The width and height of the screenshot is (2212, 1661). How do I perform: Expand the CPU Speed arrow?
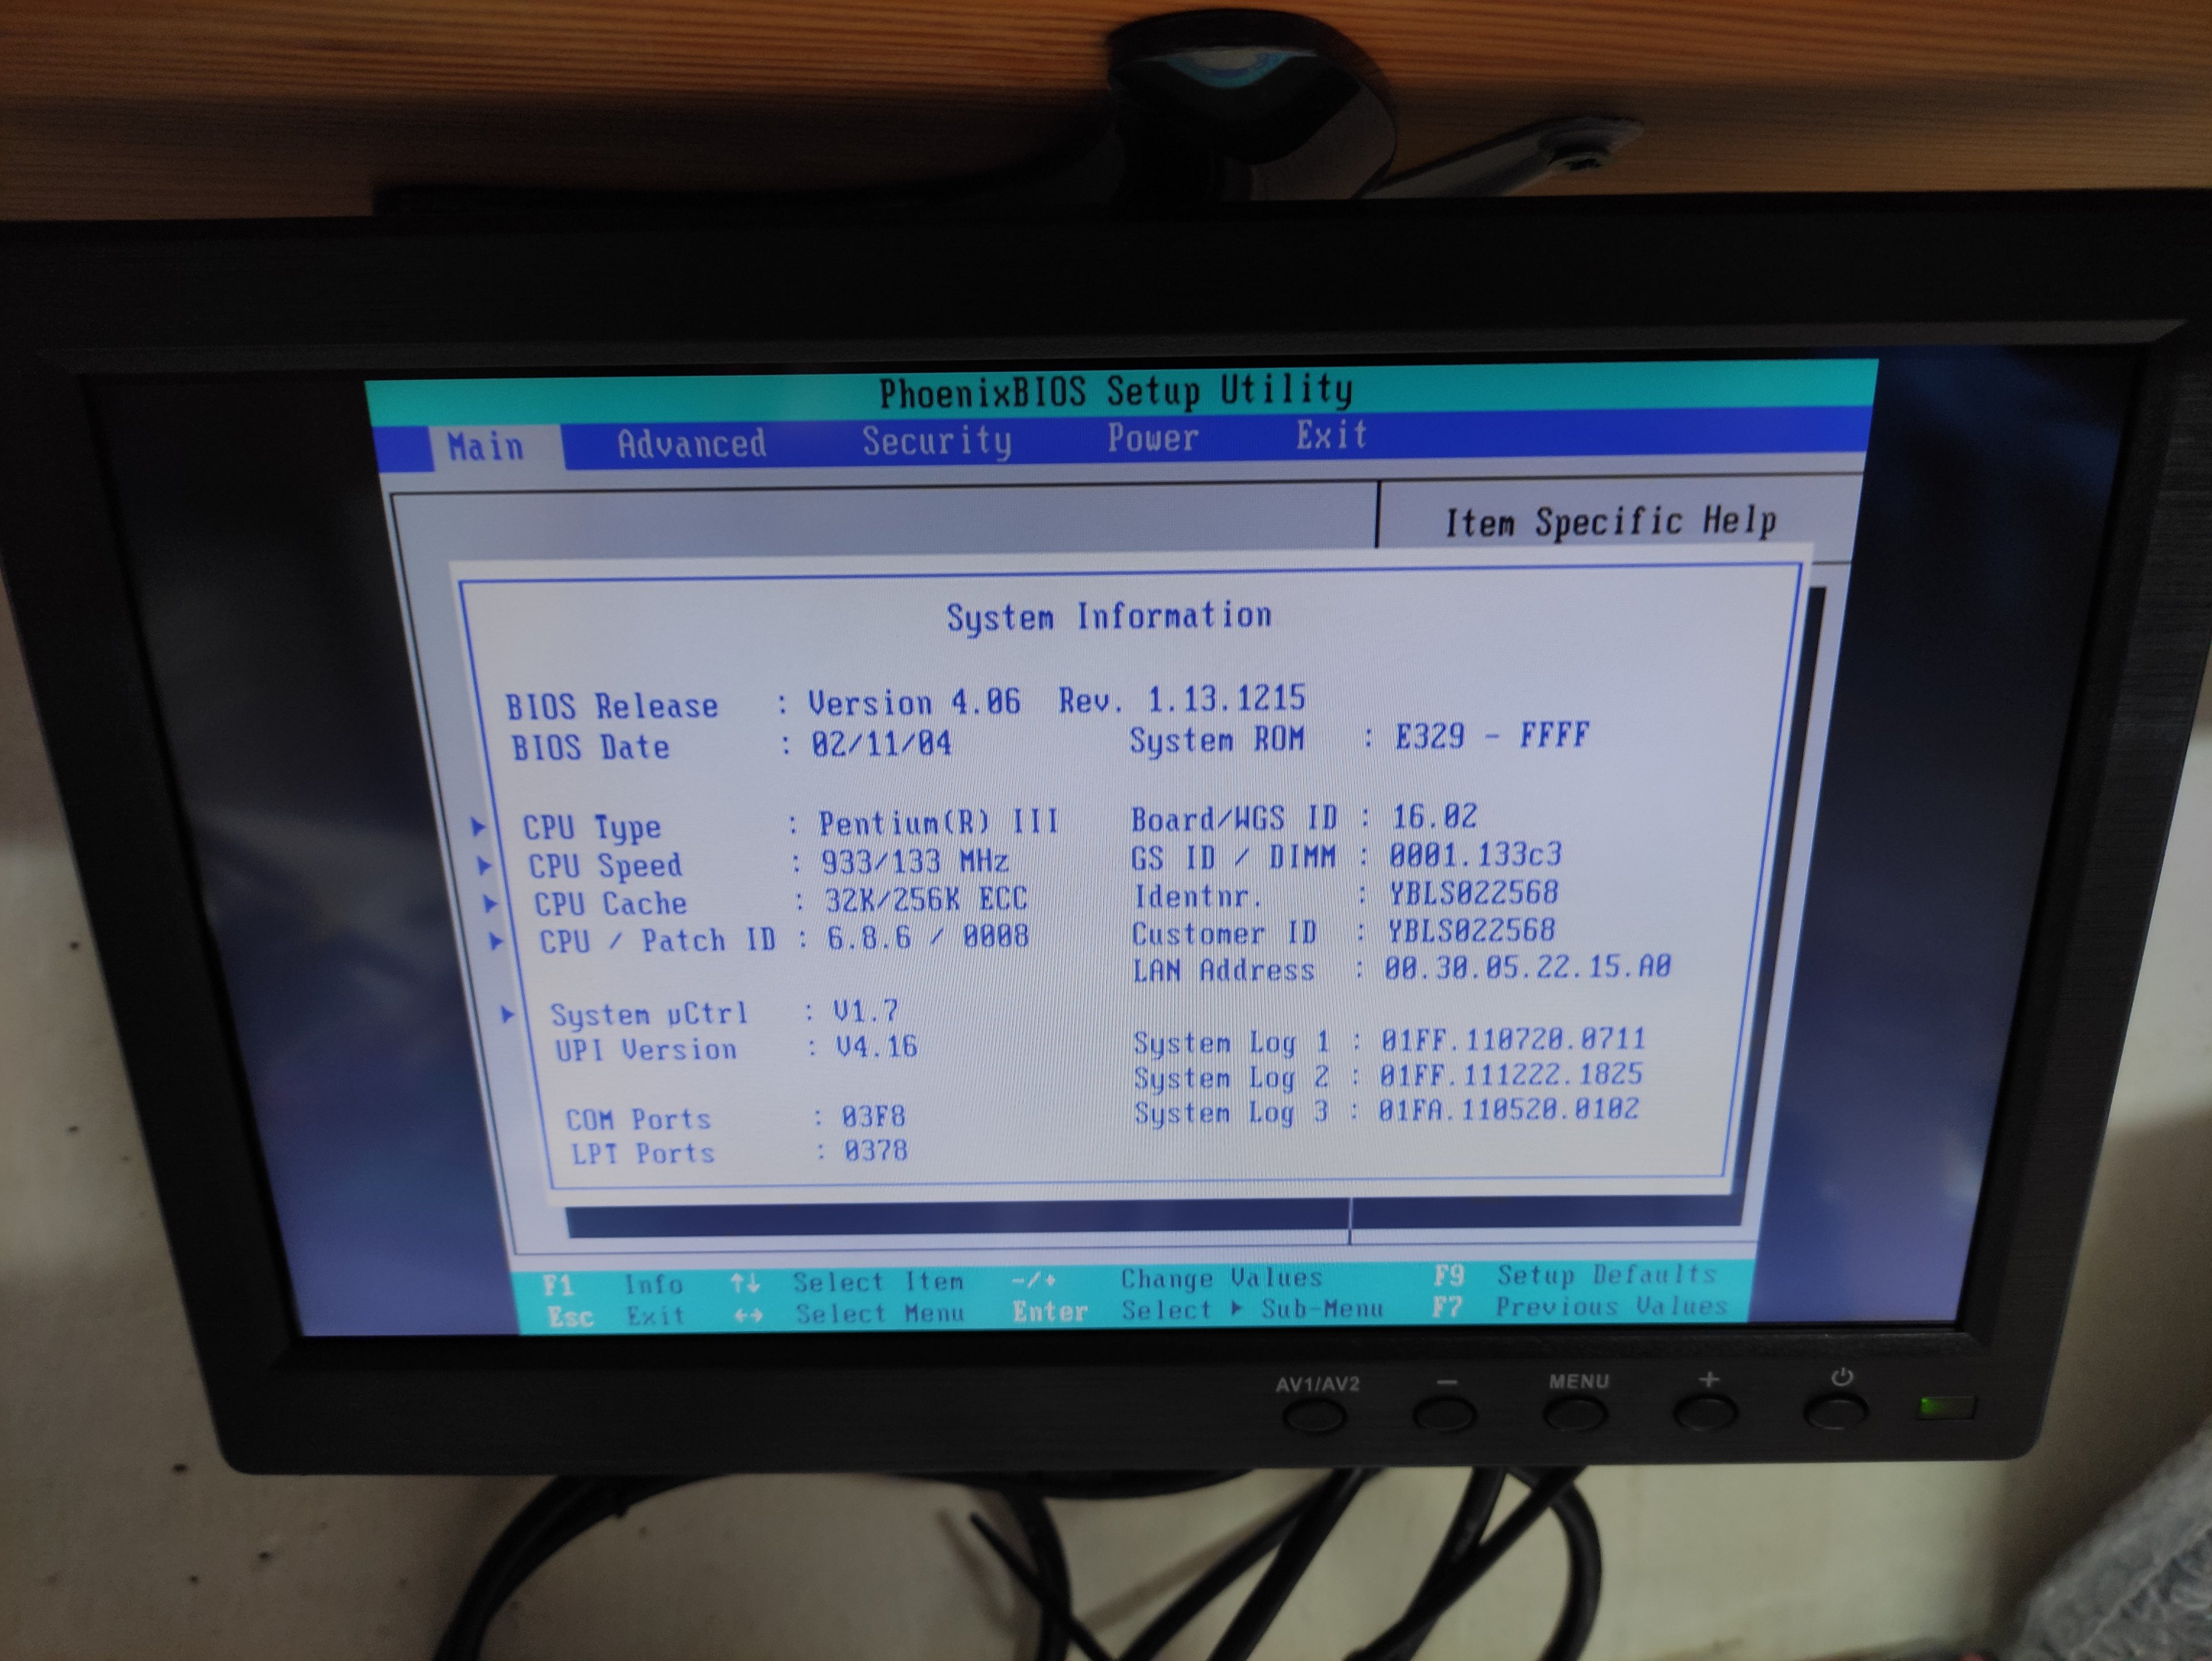(484, 865)
